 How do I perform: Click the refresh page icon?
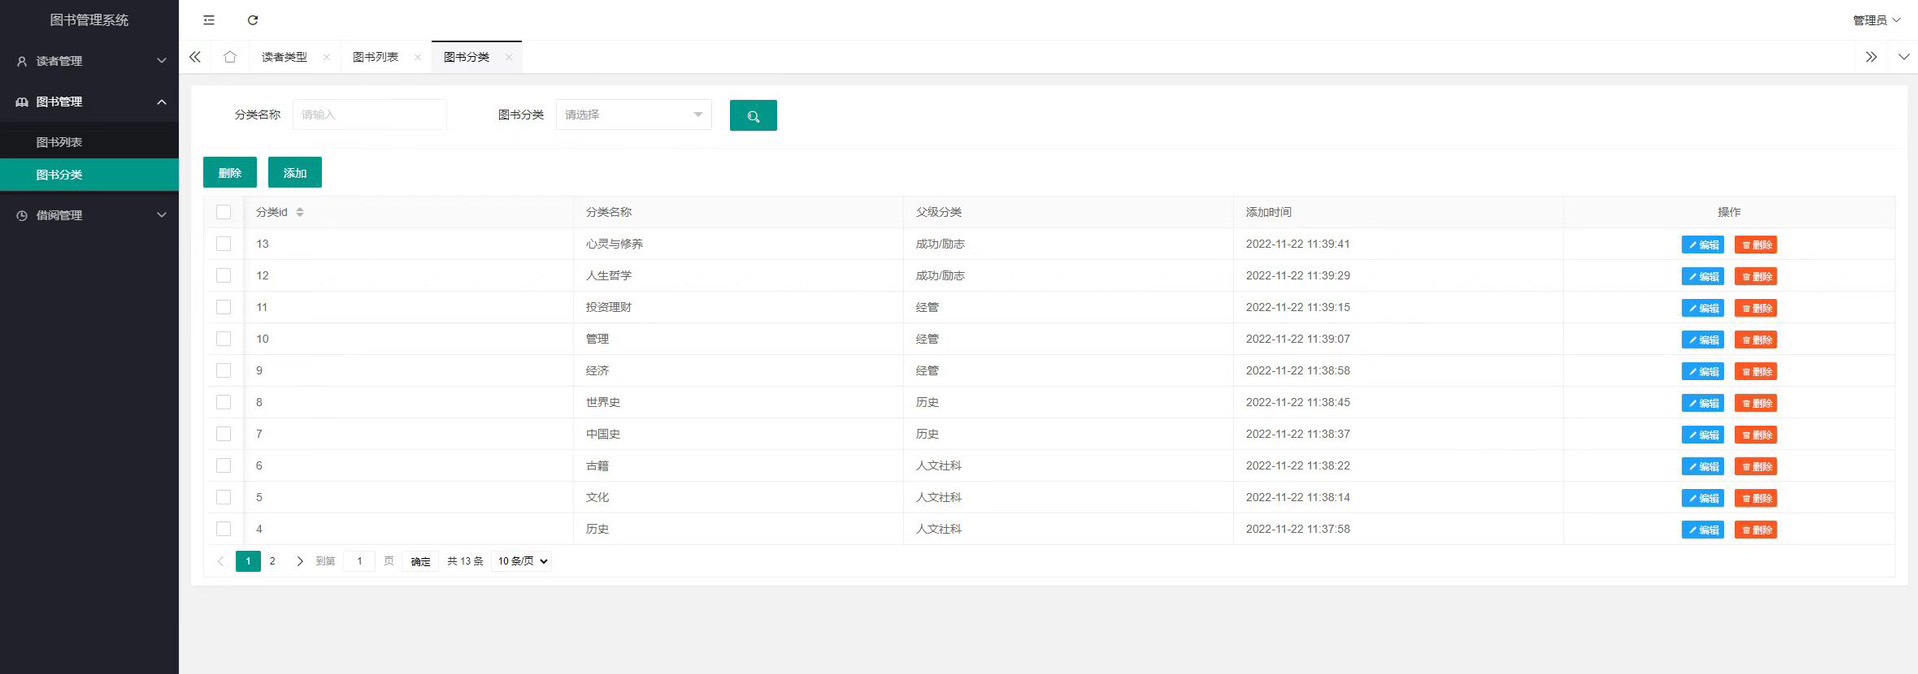pos(253,20)
